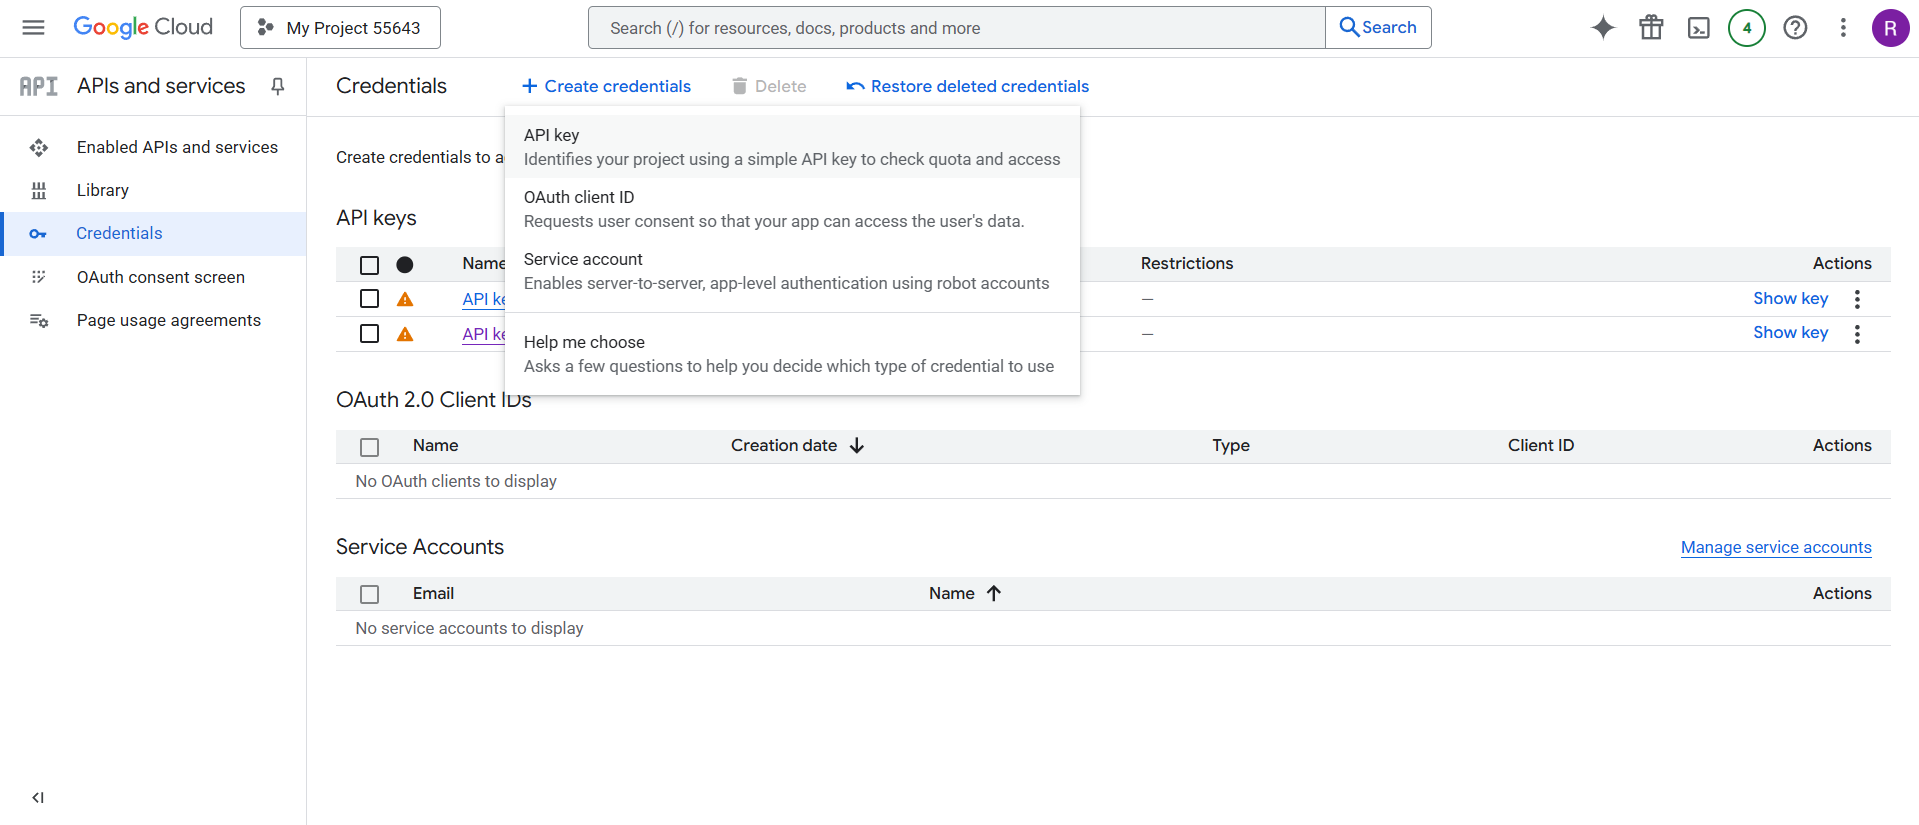Open actions kebab for second API key
The height and width of the screenshot is (825, 1919).
1857,334
